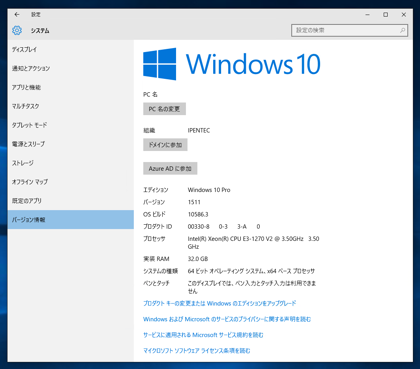This screenshot has height=369, width=420.
Task: Click the ペンとタッチ label
Action: 156,283
